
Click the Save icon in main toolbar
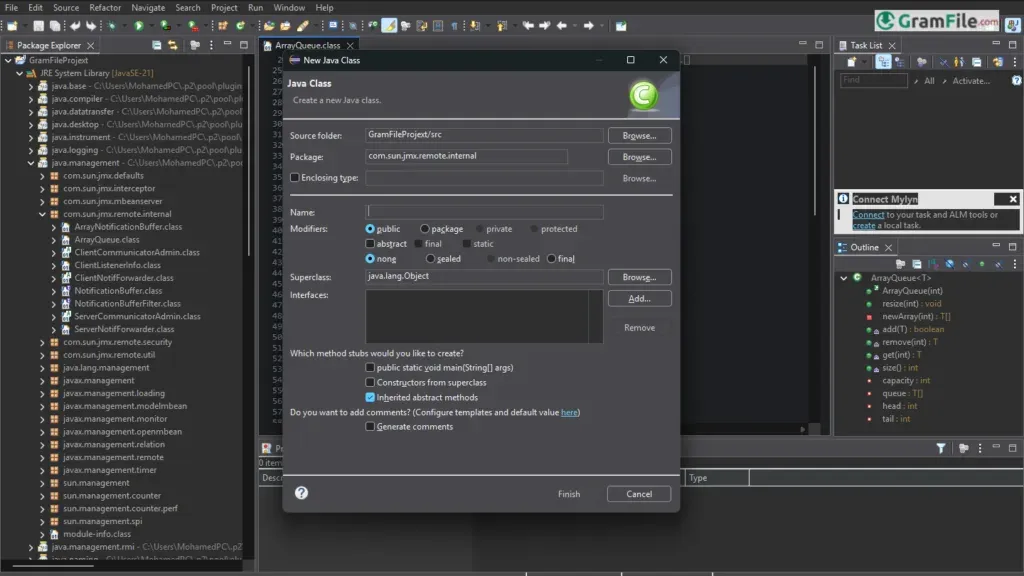tap(39, 26)
